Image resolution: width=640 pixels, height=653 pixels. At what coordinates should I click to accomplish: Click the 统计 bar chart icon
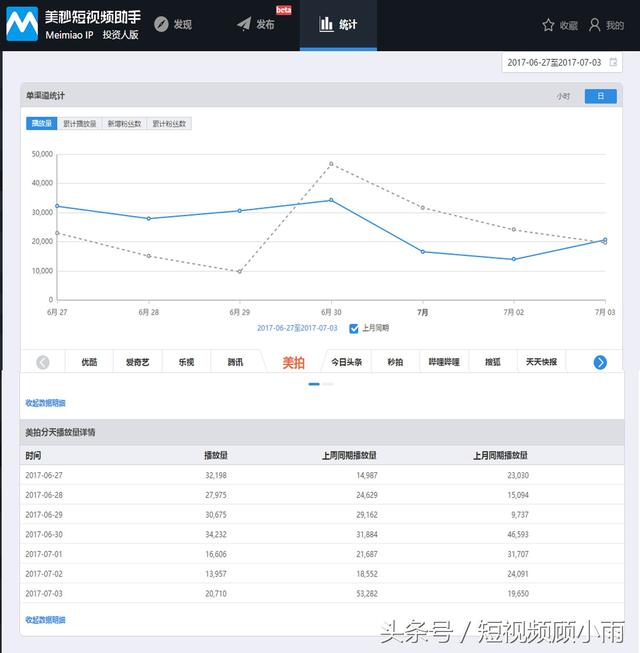click(x=326, y=24)
